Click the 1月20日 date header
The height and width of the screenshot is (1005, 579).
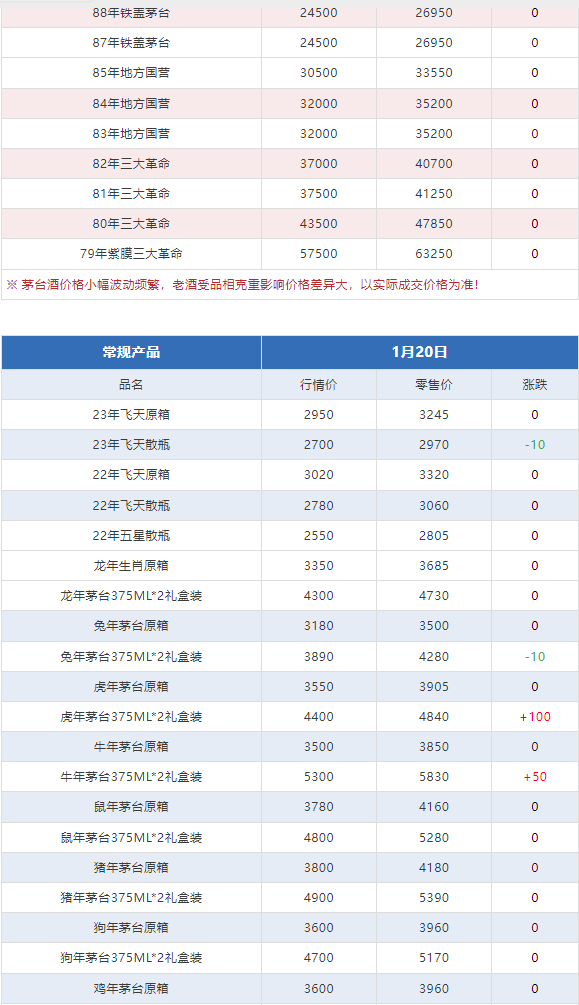click(419, 352)
